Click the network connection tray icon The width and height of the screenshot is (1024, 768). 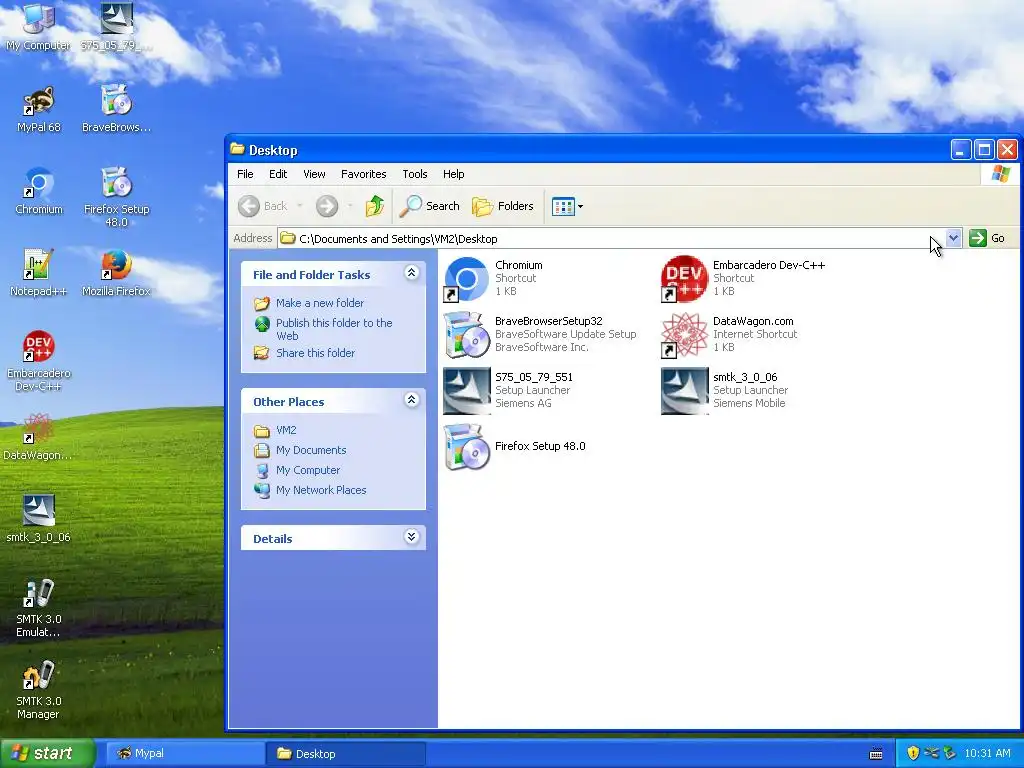[931, 754]
